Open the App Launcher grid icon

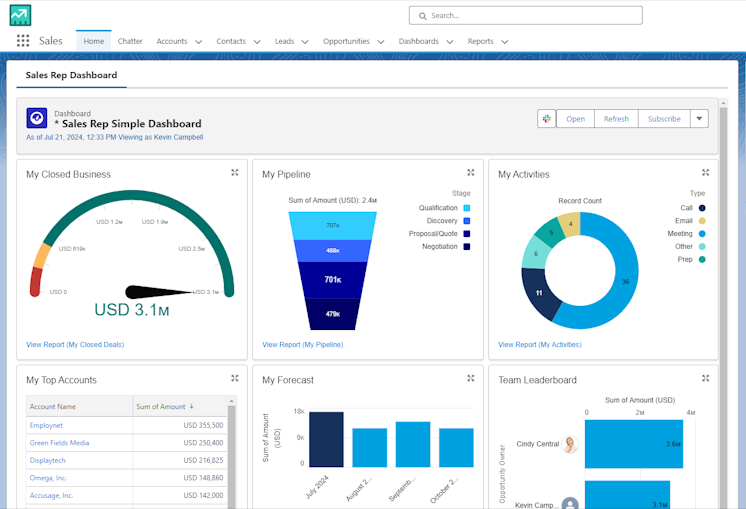(23, 41)
